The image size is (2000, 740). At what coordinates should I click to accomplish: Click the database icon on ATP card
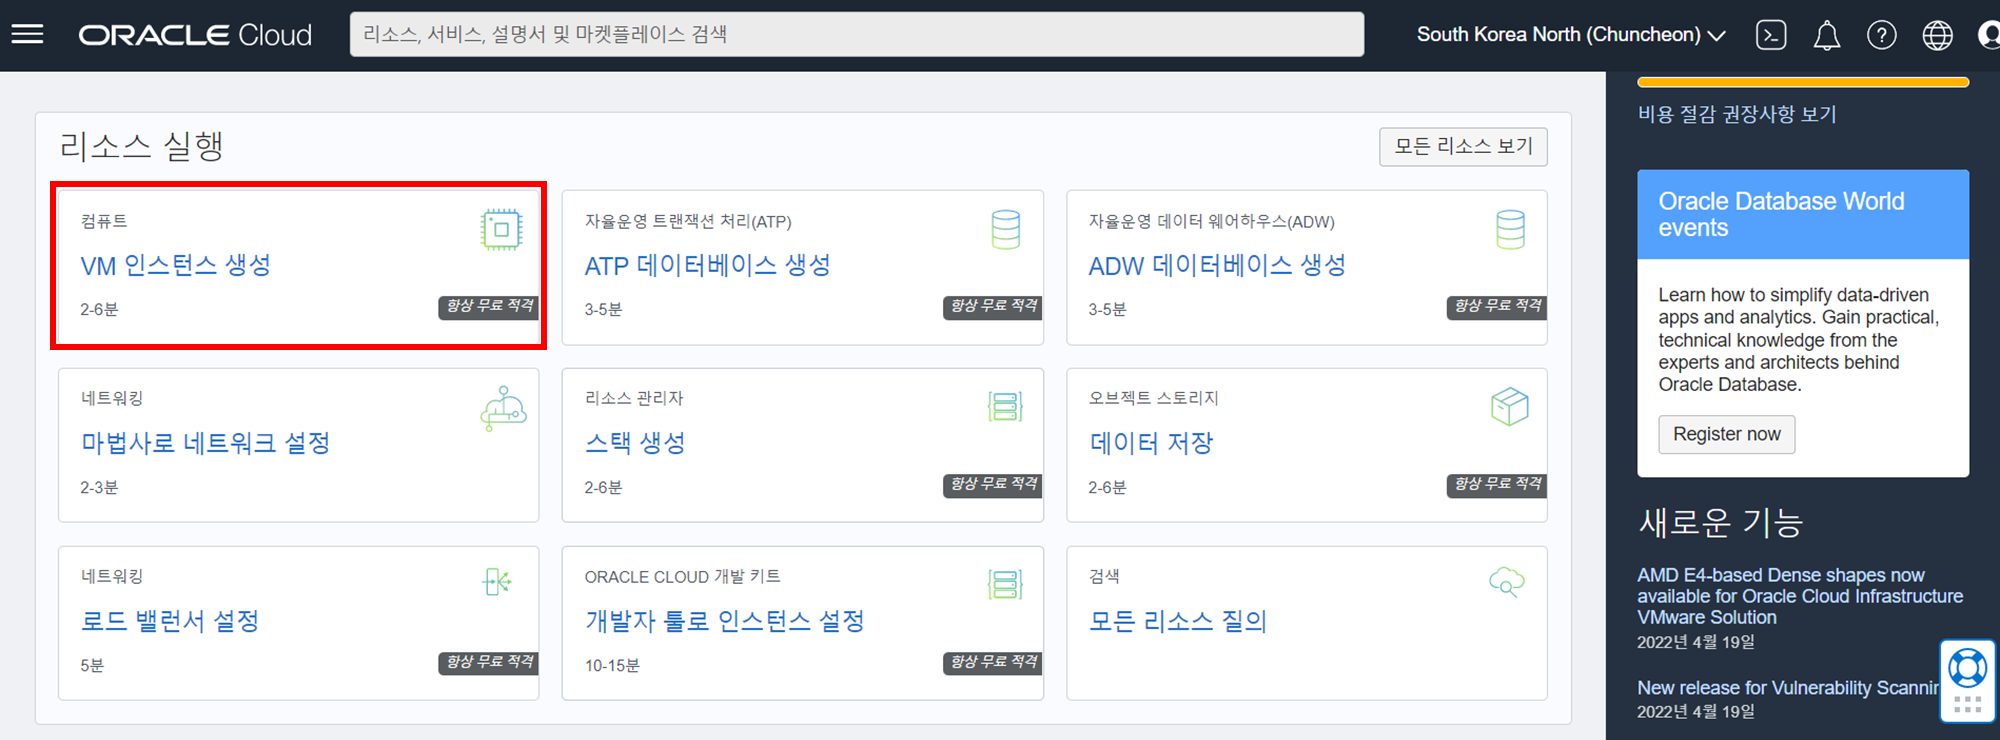[1005, 229]
